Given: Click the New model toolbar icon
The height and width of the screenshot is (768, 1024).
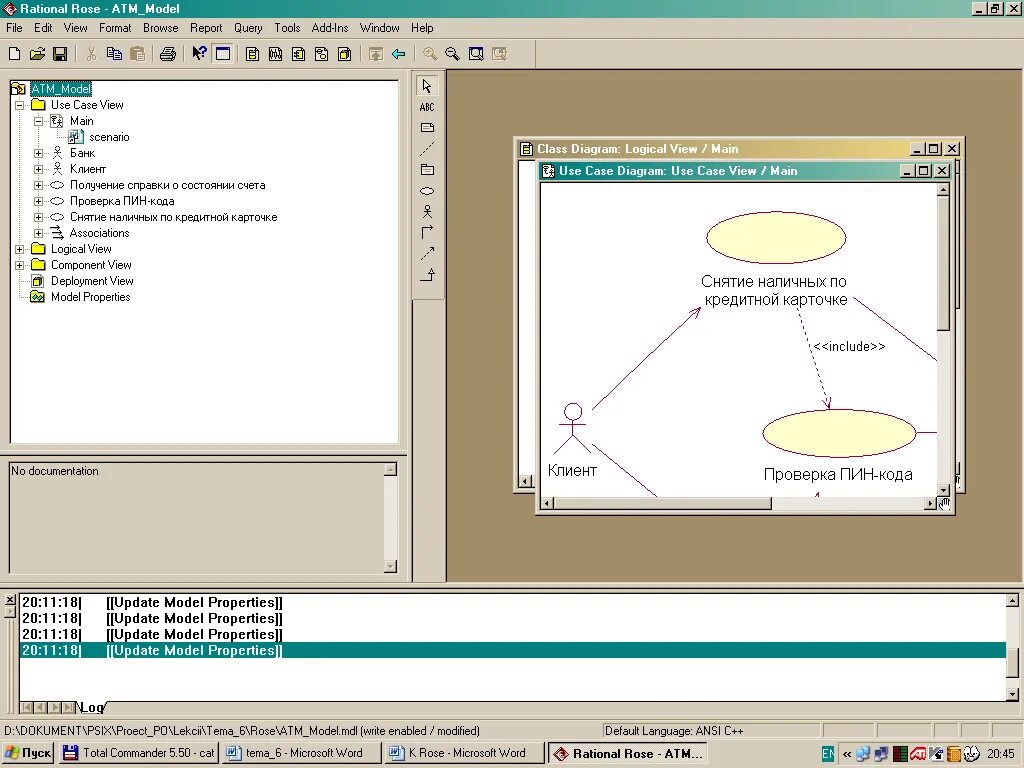Looking at the screenshot, I should pos(14,54).
